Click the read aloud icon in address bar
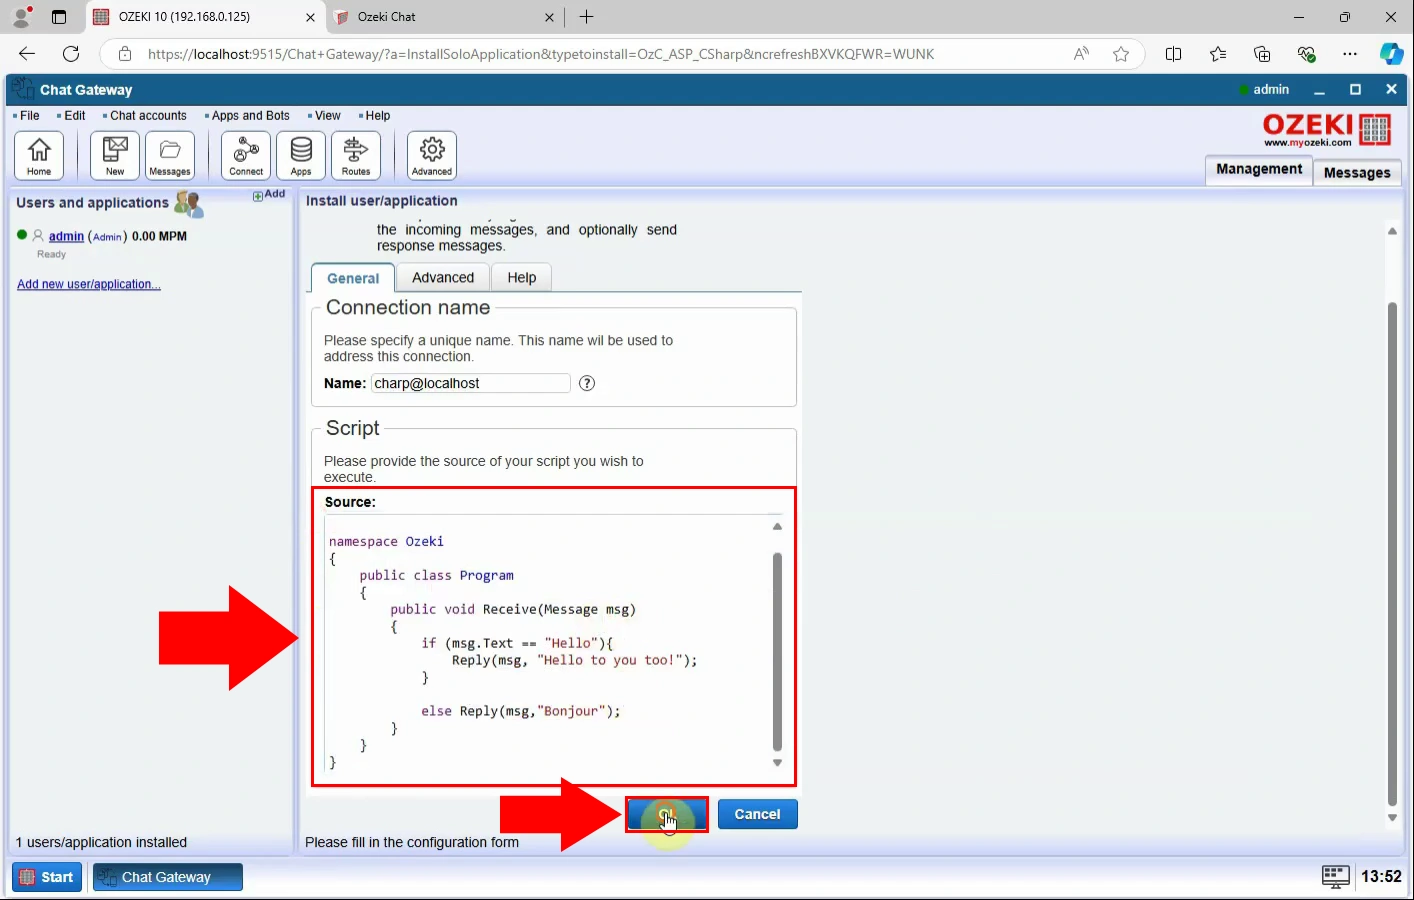 [1081, 54]
